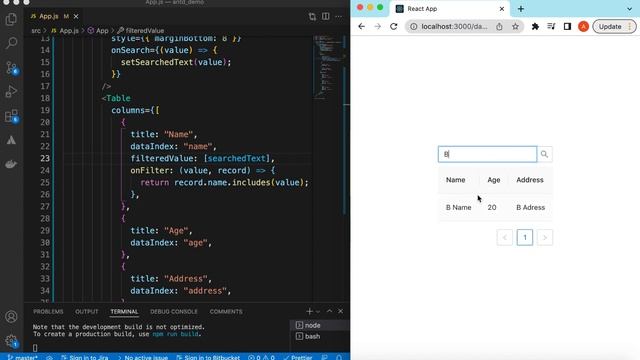Click No active issue in status bar
Screen dimensions: 640x360
tap(143, 357)
